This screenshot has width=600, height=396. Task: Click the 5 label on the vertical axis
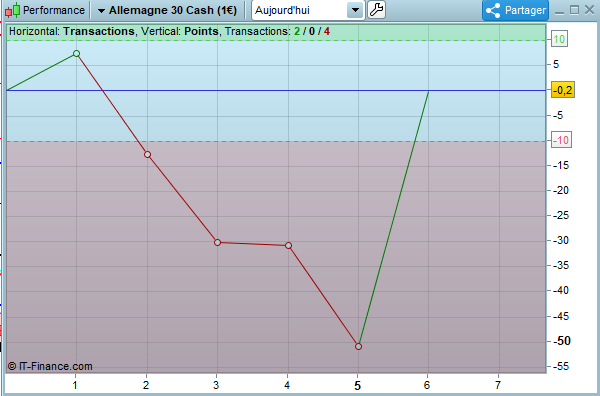(556, 64)
